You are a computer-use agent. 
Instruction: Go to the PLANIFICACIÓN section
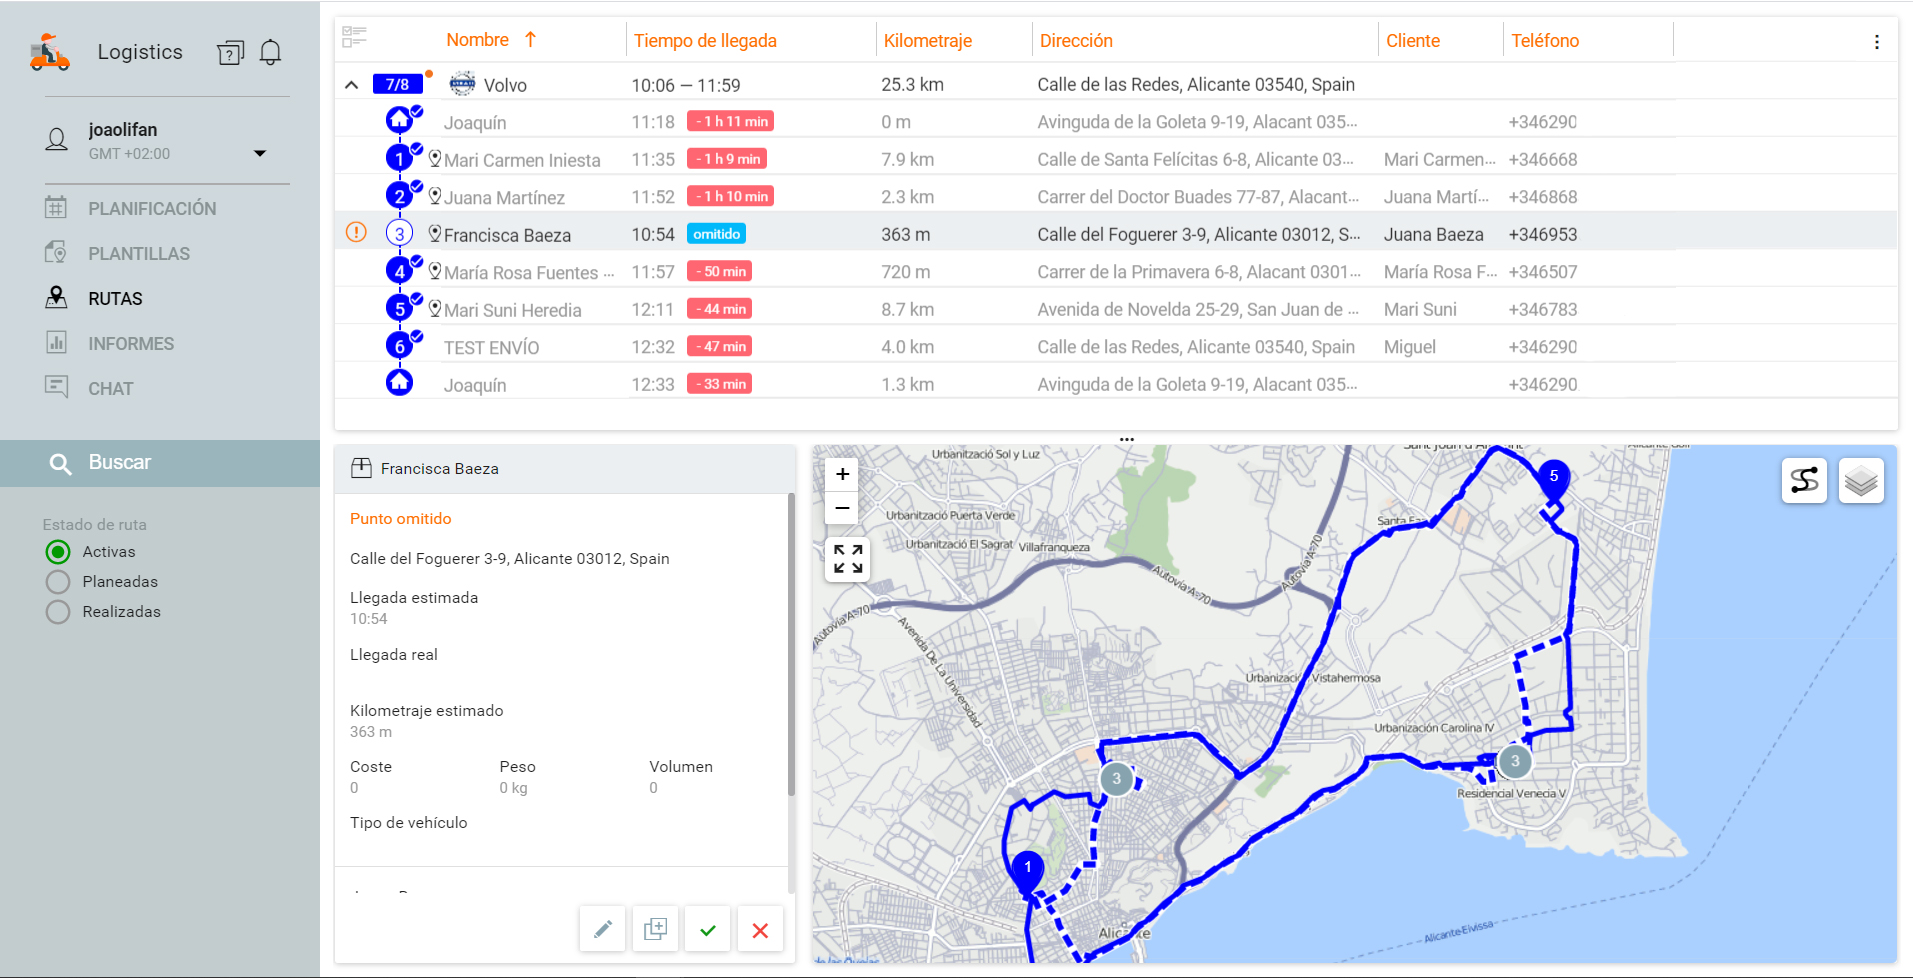(152, 209)
